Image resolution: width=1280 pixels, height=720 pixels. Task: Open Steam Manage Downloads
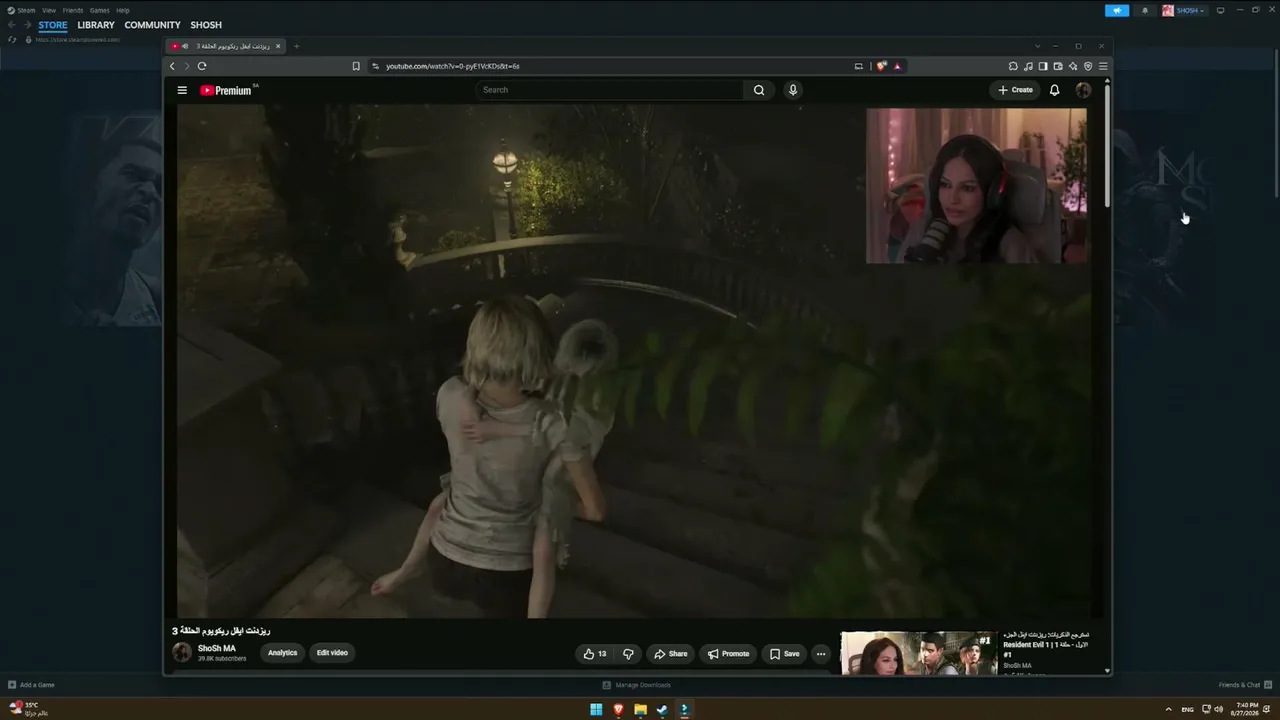pos(637,685)
